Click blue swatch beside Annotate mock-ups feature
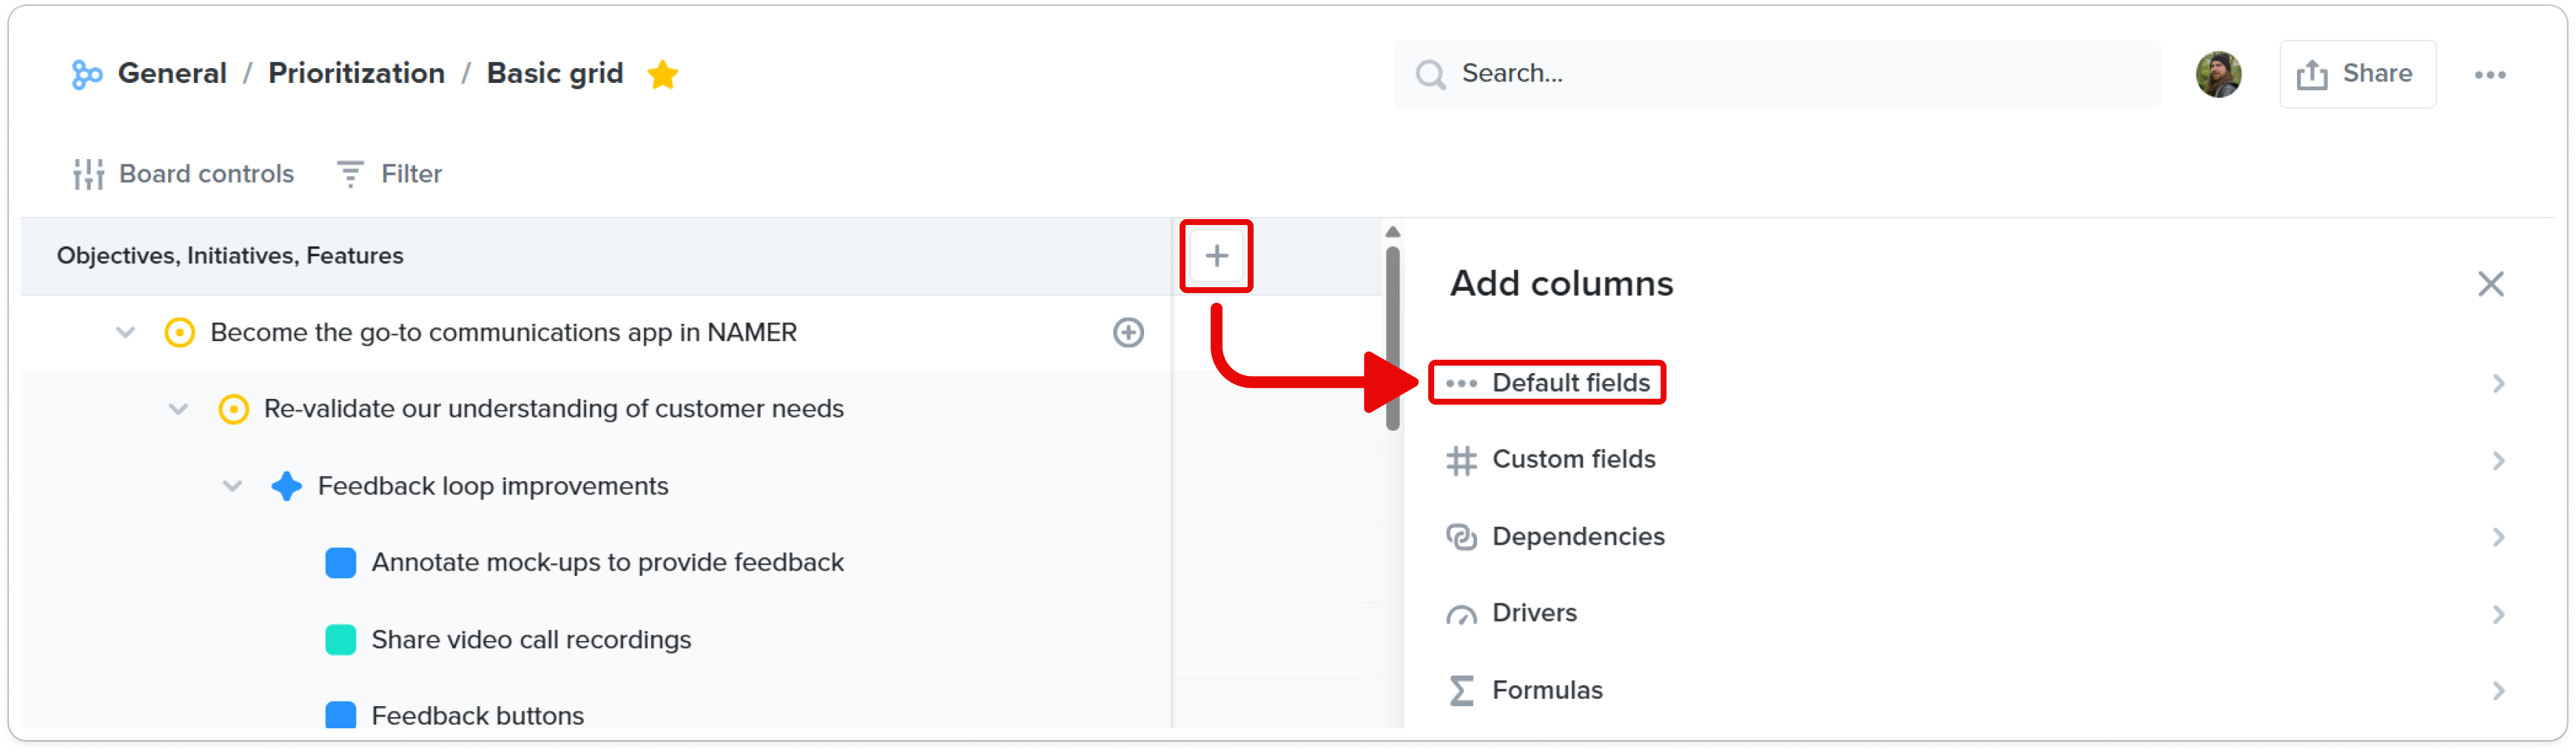This screenshot has width=2576, height=752. coord(340,563)
